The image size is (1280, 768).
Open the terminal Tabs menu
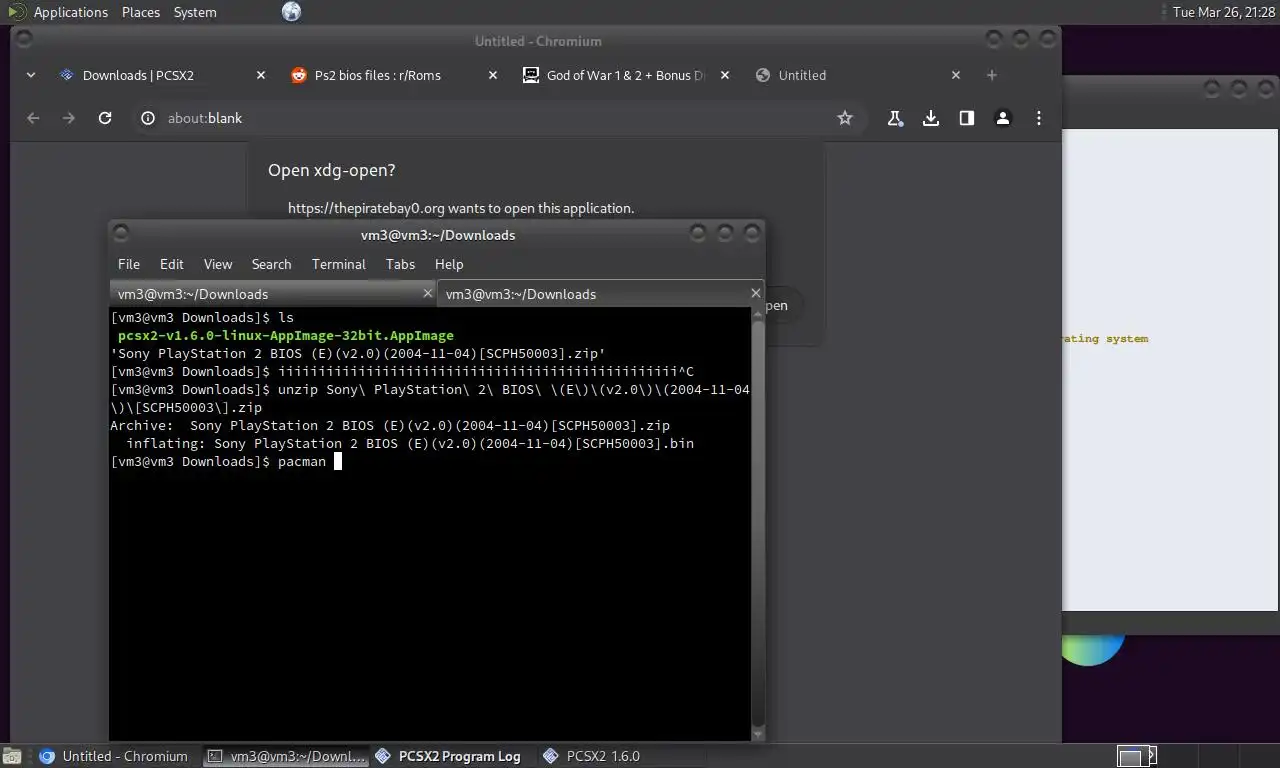coord(400,264)
